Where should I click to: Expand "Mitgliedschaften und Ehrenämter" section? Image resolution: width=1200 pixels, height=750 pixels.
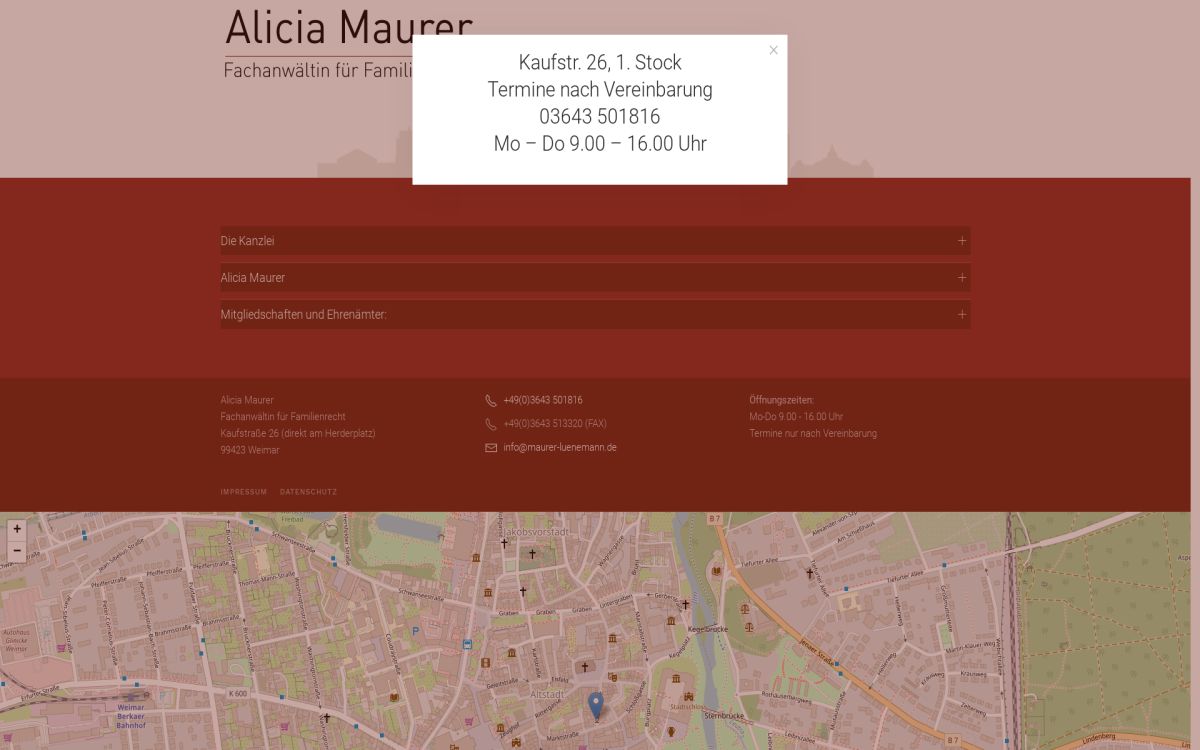303,315
